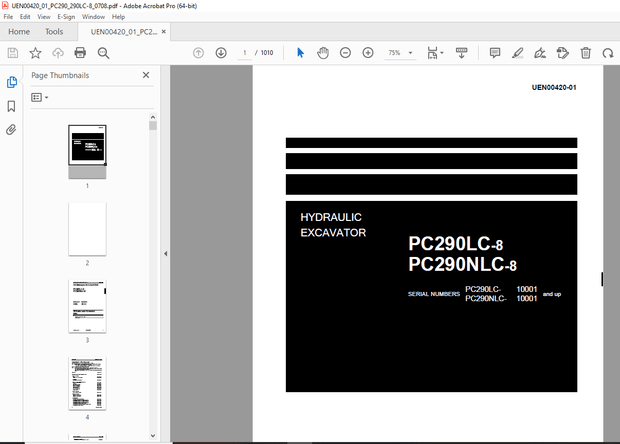Close the UEN00420_01_PC2 document tab

(164, 32)
